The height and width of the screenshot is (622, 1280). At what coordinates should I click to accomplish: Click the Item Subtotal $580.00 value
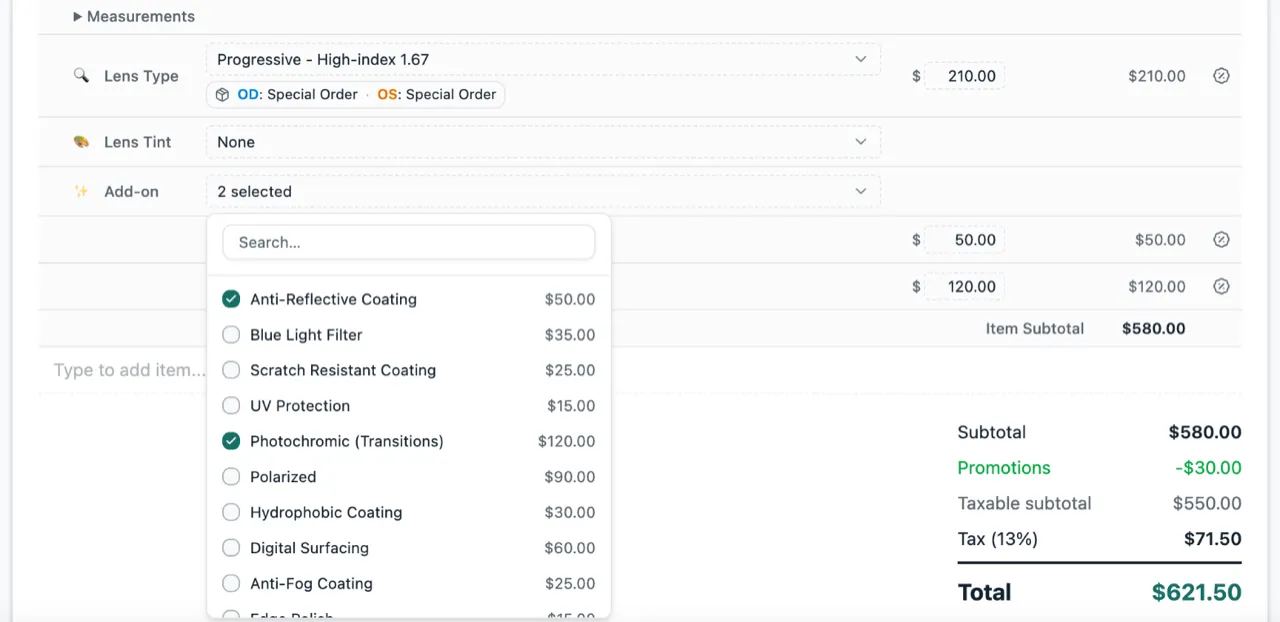pos(1154,328)
